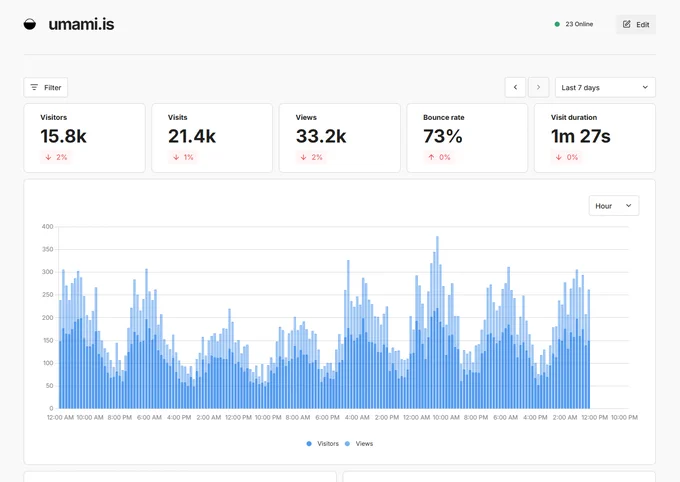Click the Views 2% decrease badge

point(311,157)
